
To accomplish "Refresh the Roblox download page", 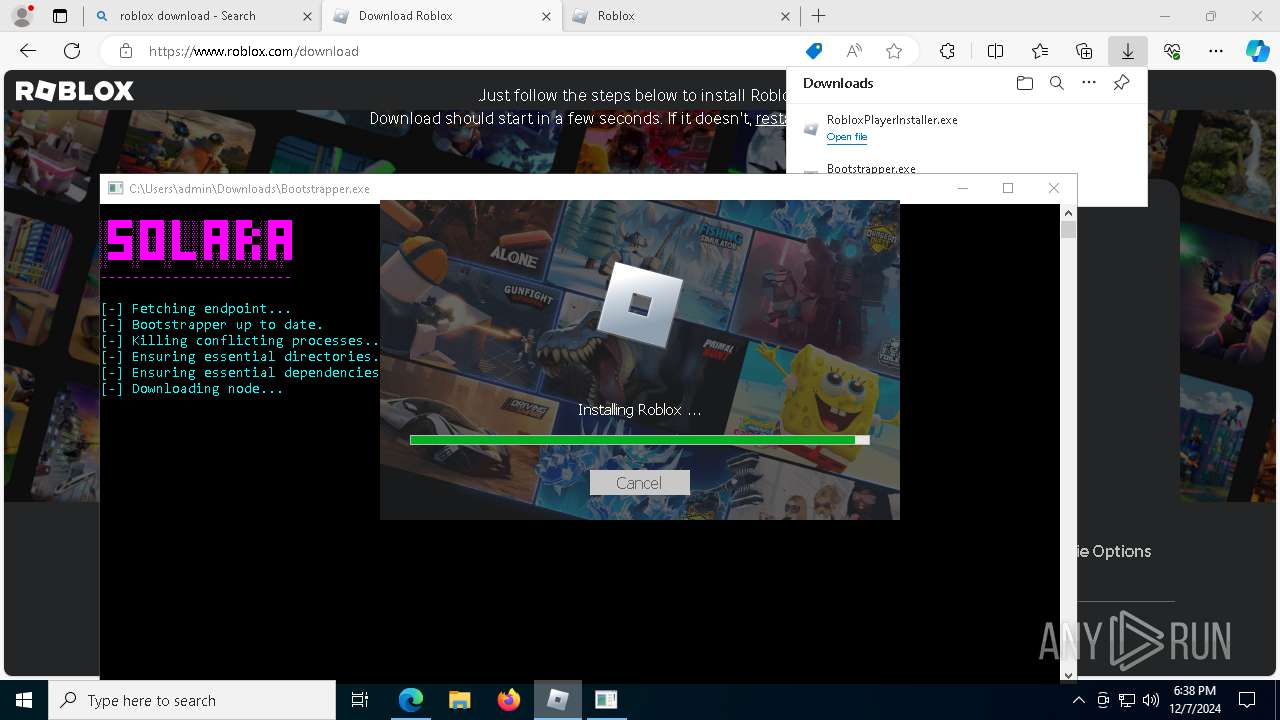I will [72, 51].
